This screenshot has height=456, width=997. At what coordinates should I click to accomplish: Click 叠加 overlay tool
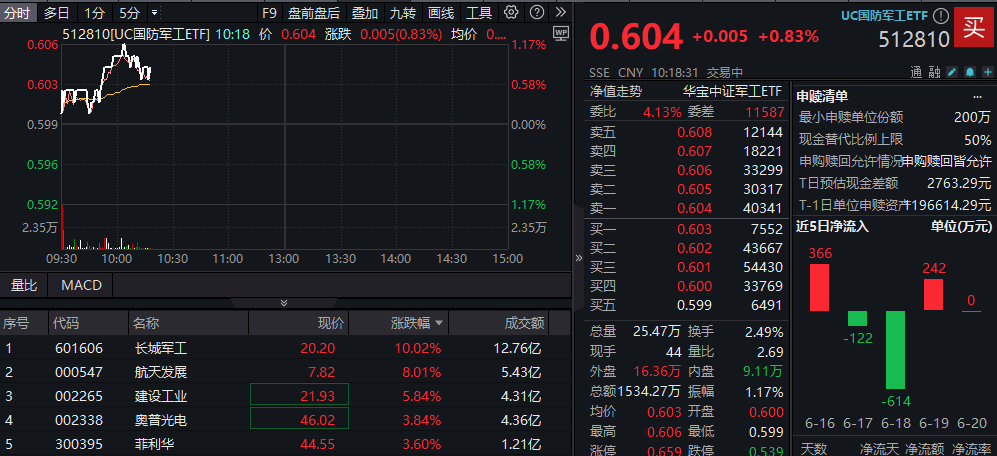click(365, 12)
